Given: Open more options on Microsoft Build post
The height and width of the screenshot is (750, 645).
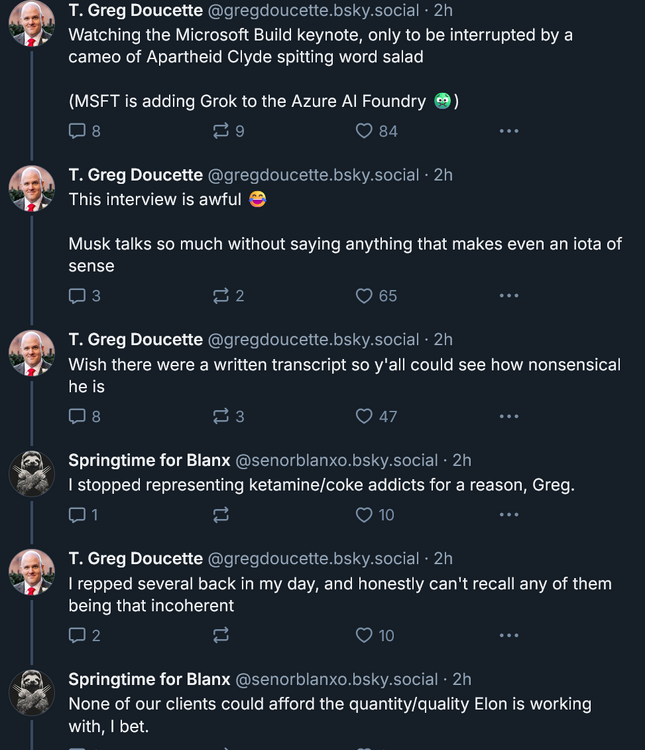Looking at the screenshot, I should click(508, 130).
